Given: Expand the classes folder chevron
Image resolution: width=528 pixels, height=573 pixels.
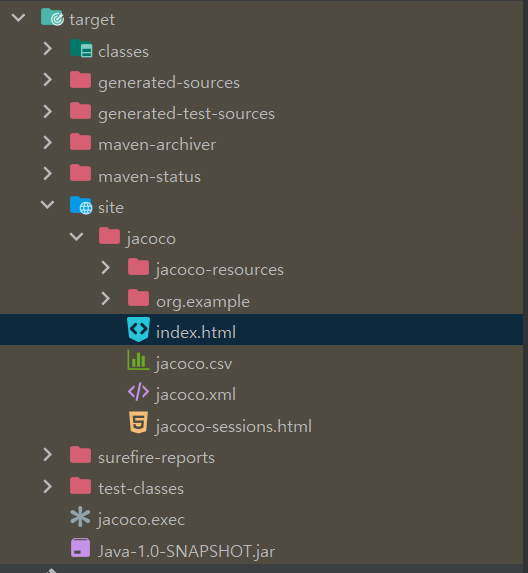Looking at the screenshot, I should pos(48,49).
